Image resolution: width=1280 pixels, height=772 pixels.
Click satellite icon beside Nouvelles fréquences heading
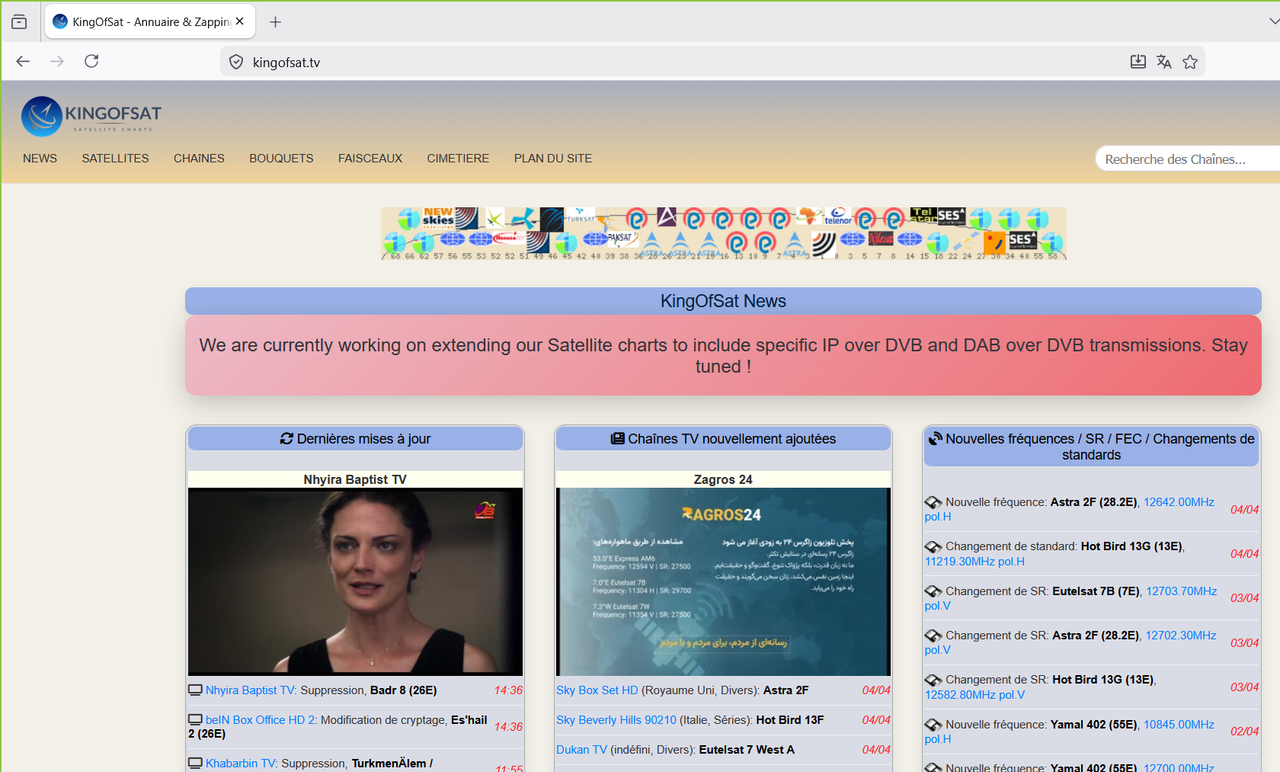936,438
